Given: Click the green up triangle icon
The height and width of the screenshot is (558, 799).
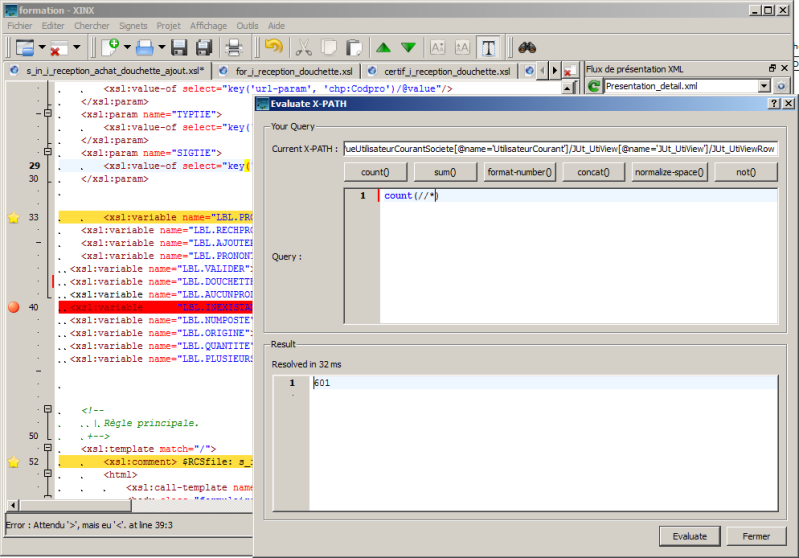Looking at the screenshot, I should click(383, 48).
